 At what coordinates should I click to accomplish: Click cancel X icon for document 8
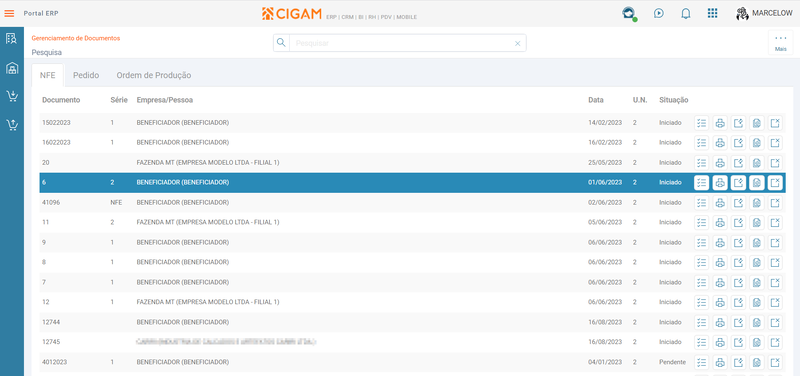[x=775, y=262]
